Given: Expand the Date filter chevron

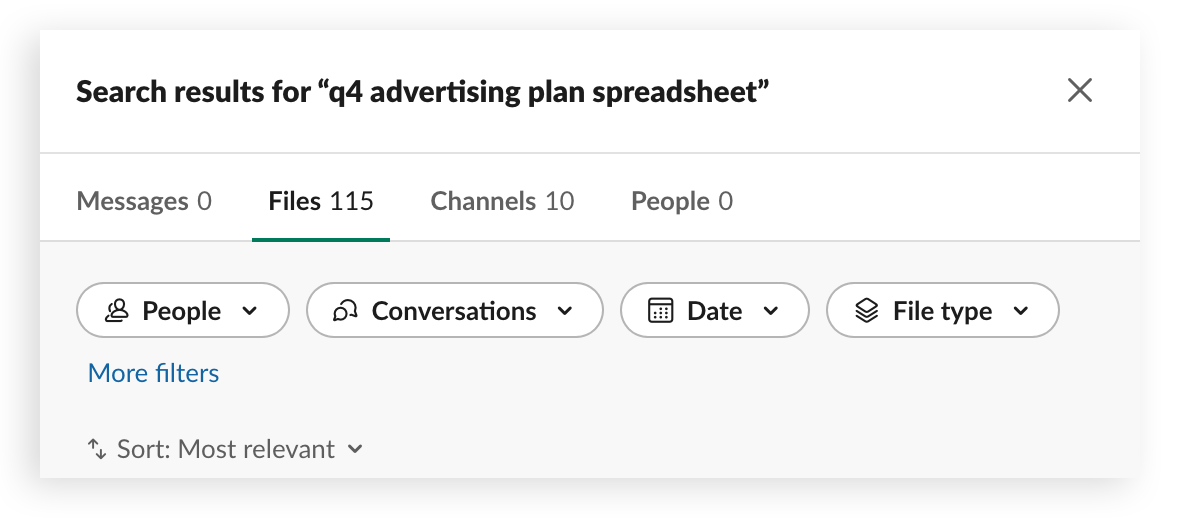Looking at the screenshot, I should pyautogui.click(x=771, y=311).
